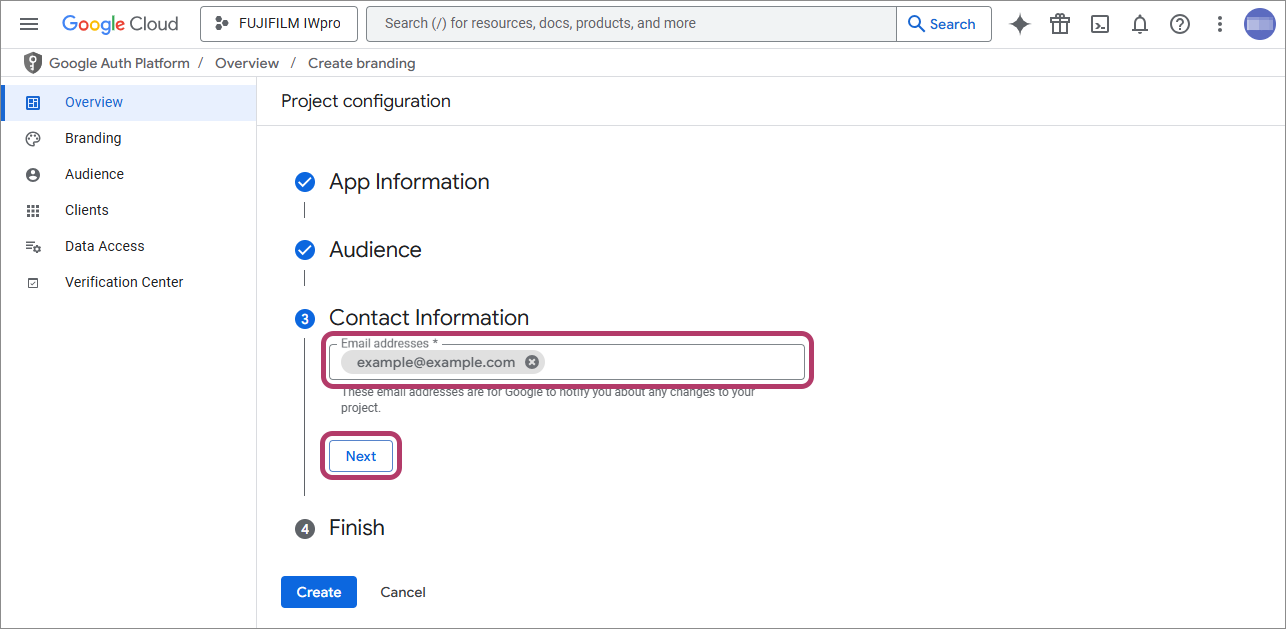Click the user account avatar
1286x629 pixels.
(1259, 24)
